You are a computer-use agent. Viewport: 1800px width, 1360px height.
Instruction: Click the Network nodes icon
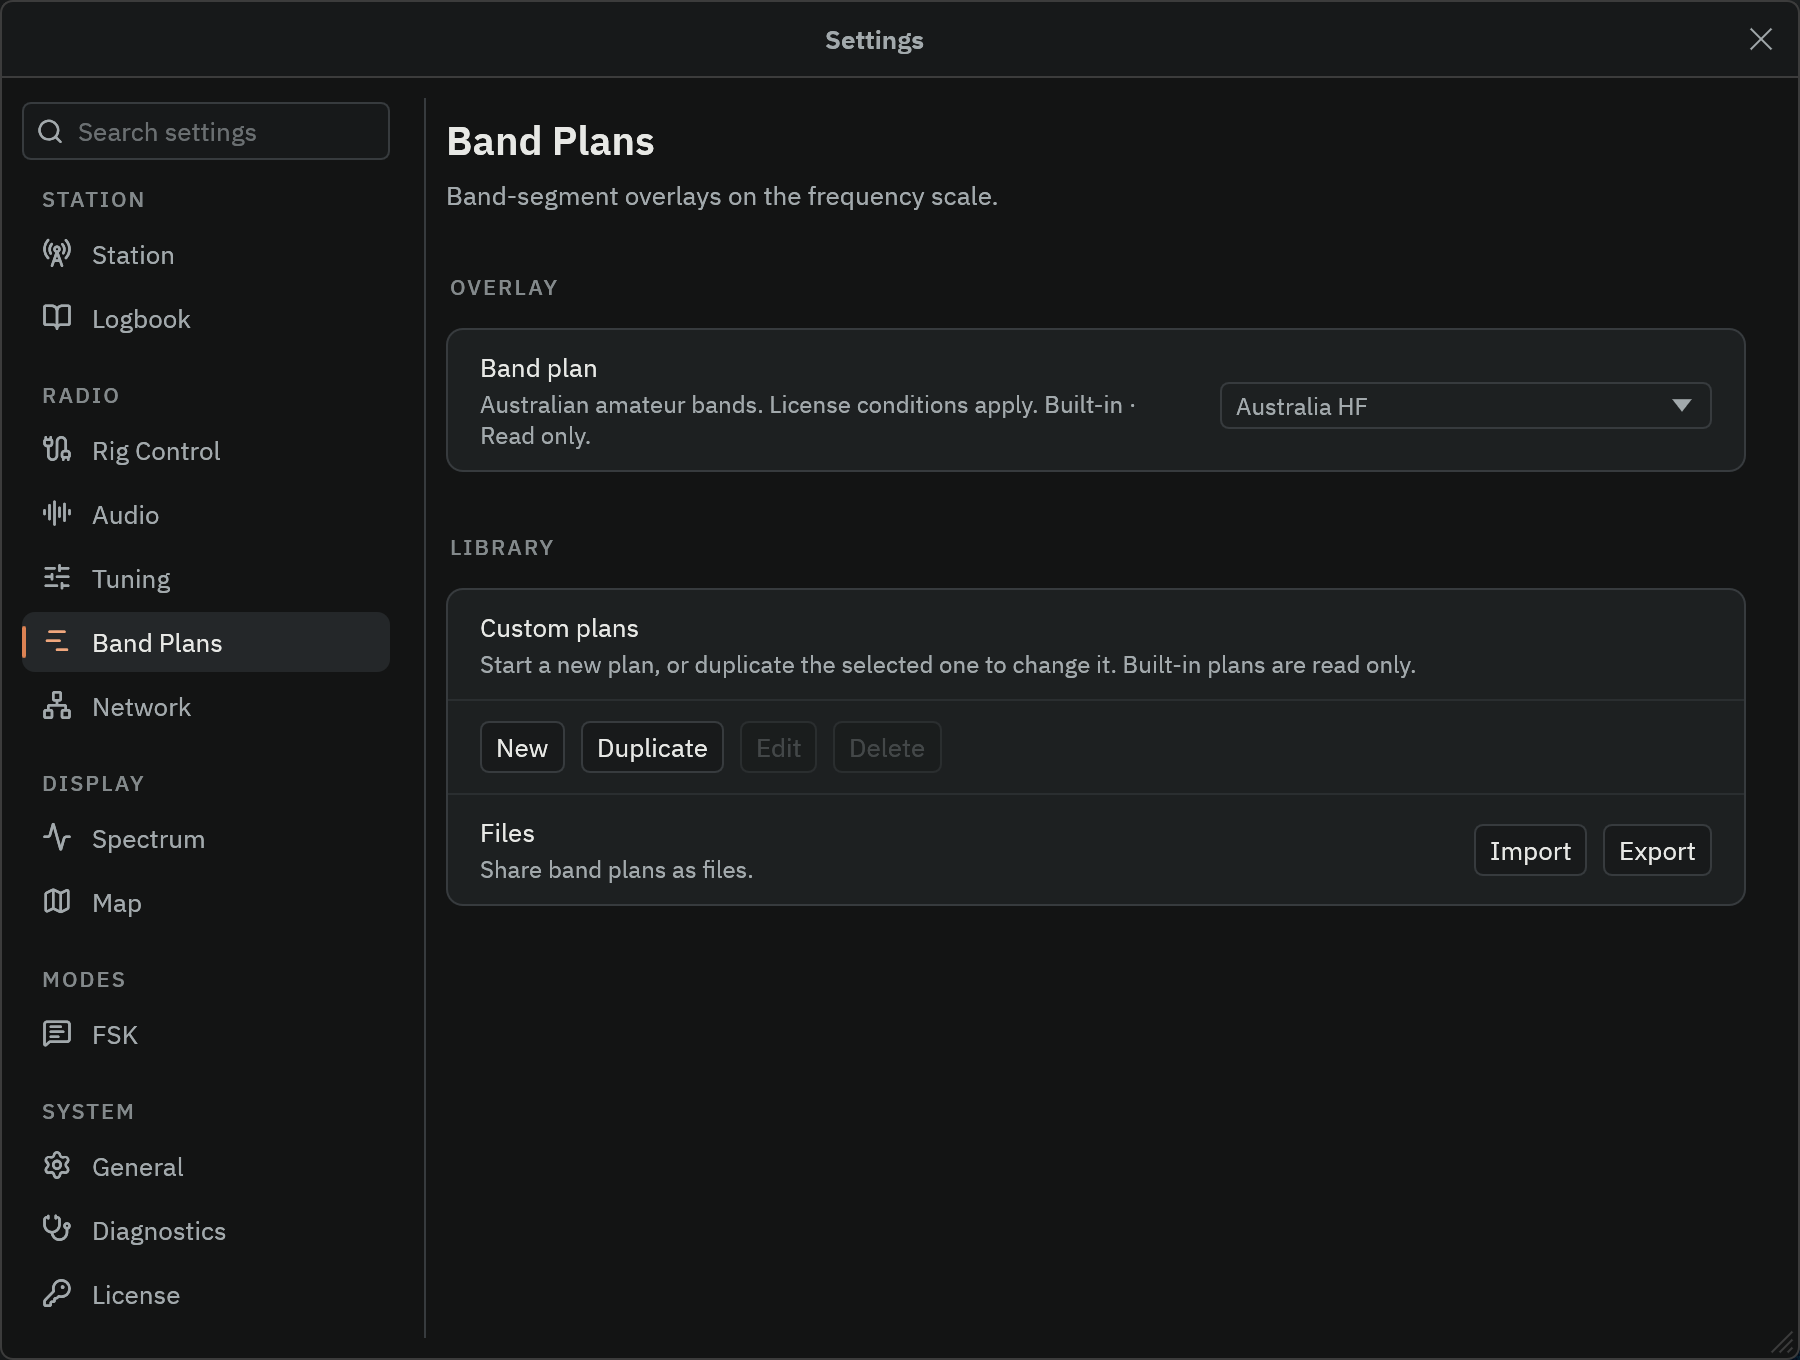[x=57, y=706]
